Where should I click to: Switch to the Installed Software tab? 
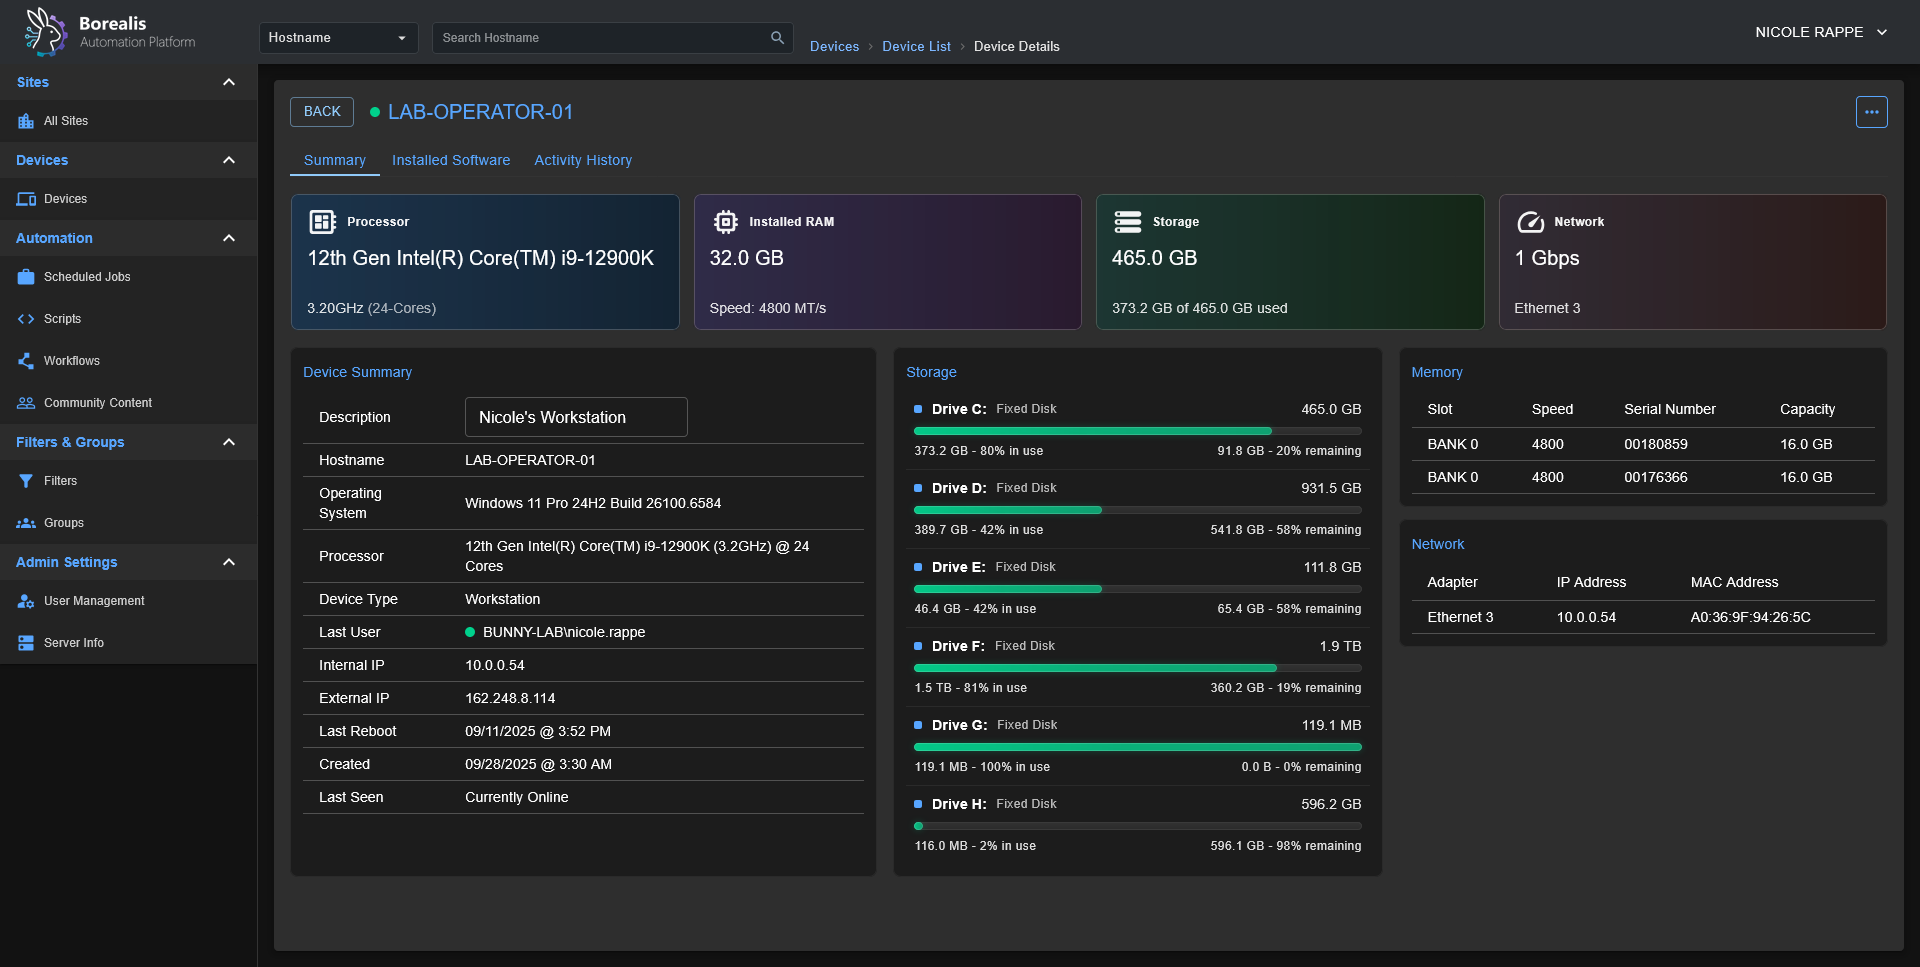(x=450, y=160)
